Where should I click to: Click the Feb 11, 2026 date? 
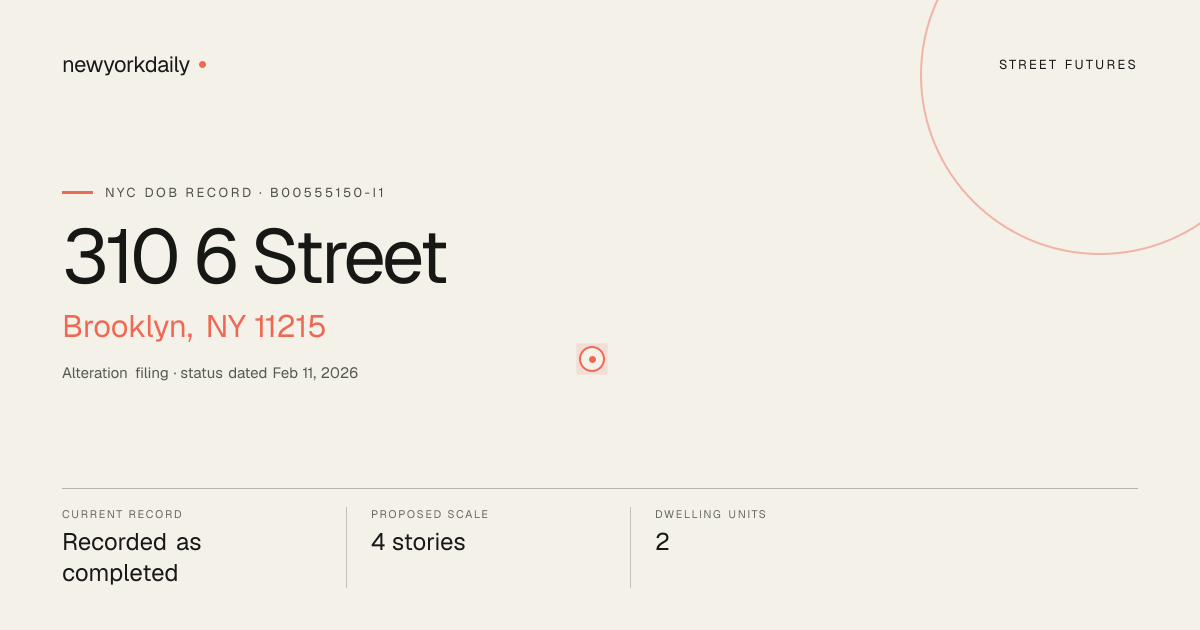[315, 373]
